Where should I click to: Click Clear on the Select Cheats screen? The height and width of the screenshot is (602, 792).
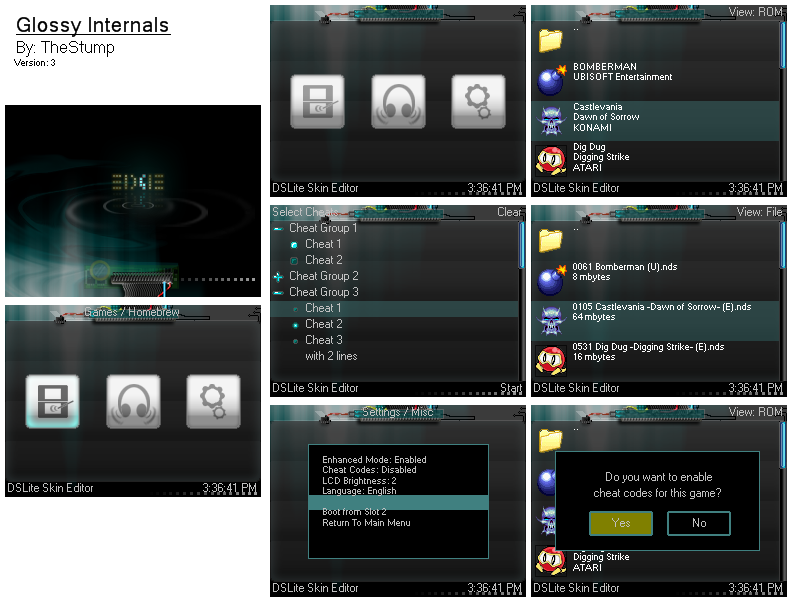pos(509,212)
